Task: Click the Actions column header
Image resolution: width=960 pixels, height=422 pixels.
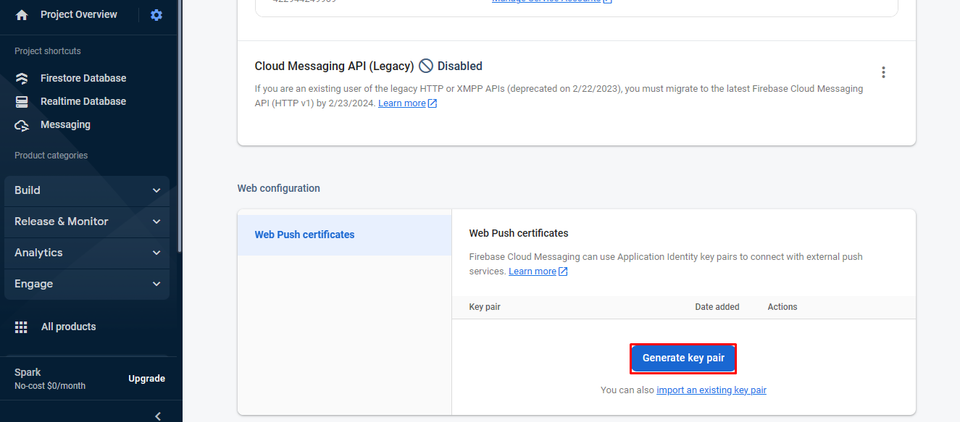Action: point(782,307)
